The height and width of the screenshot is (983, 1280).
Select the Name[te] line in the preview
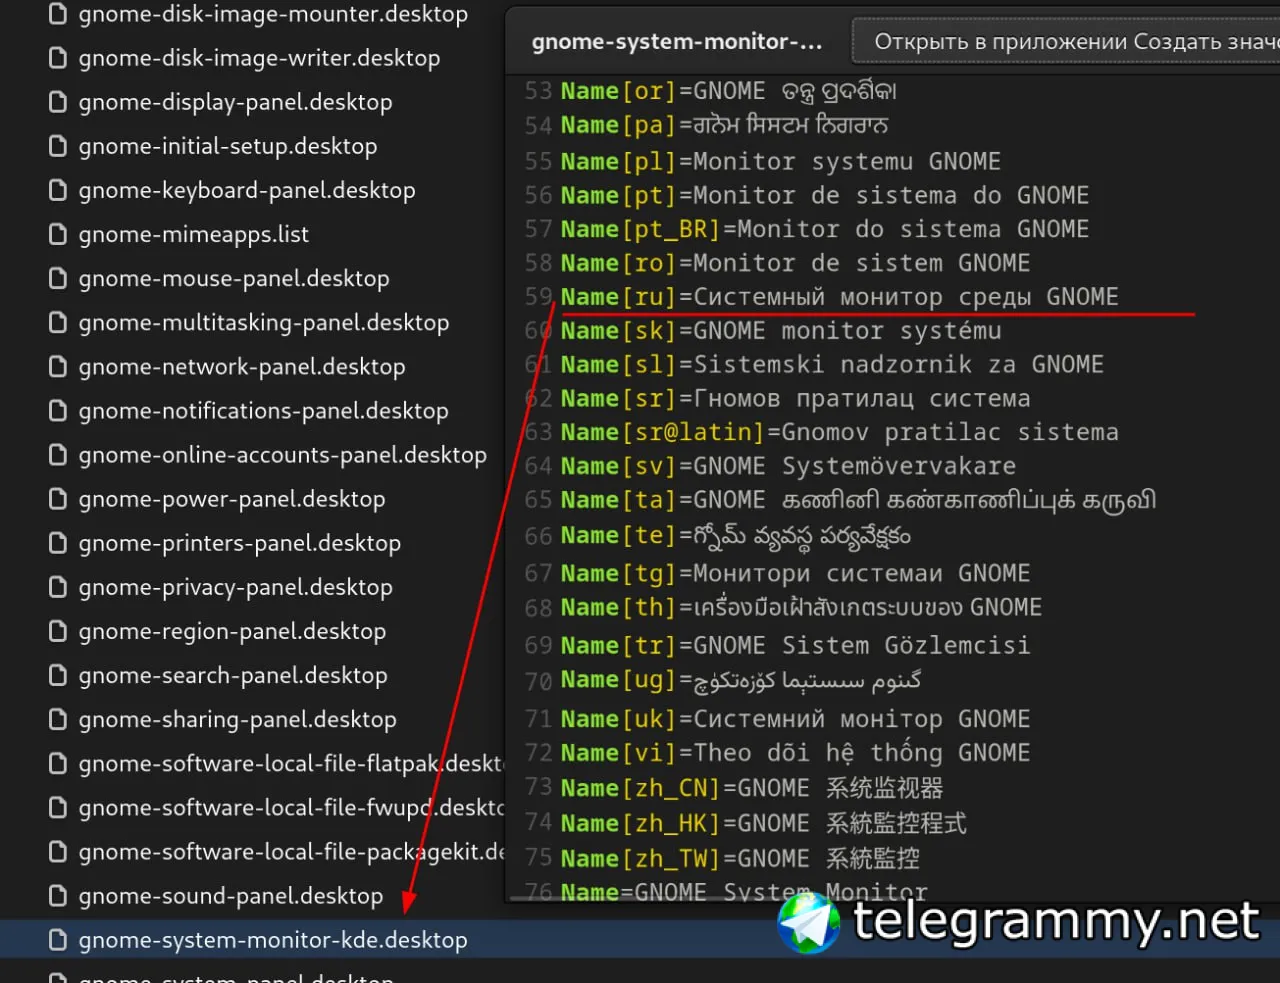736,536
